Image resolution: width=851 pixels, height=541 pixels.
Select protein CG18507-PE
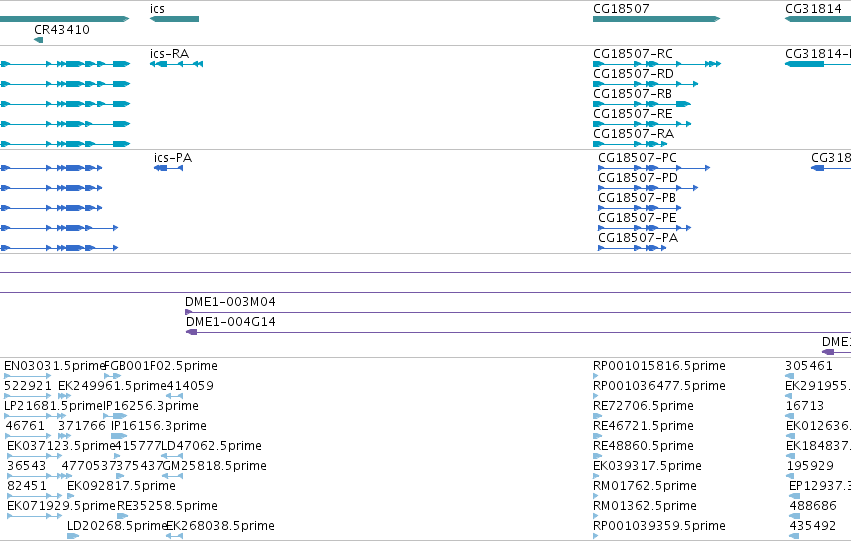(x=637, y=218)
